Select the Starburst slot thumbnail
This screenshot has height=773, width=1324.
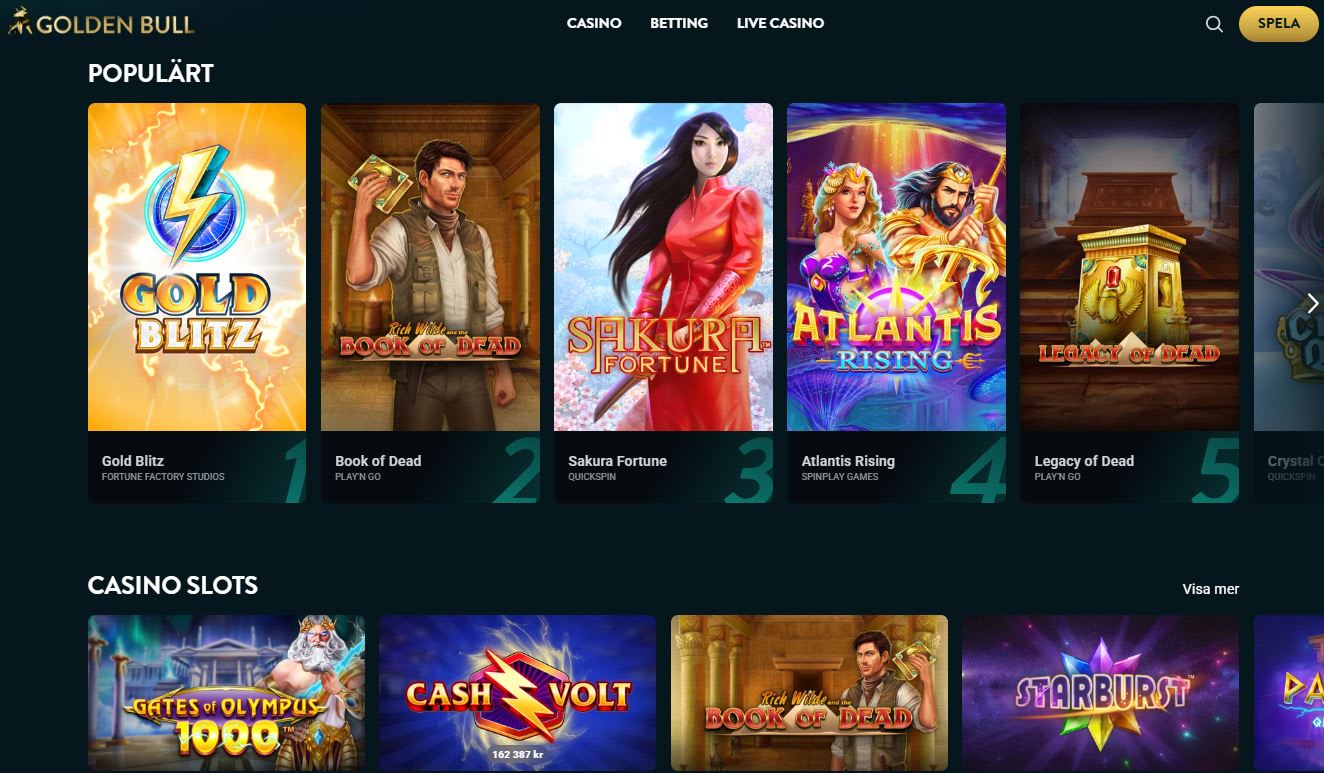coord(1100,693)
